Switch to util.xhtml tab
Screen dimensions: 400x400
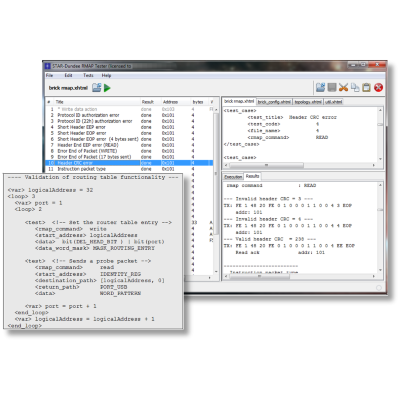[333, 102]
